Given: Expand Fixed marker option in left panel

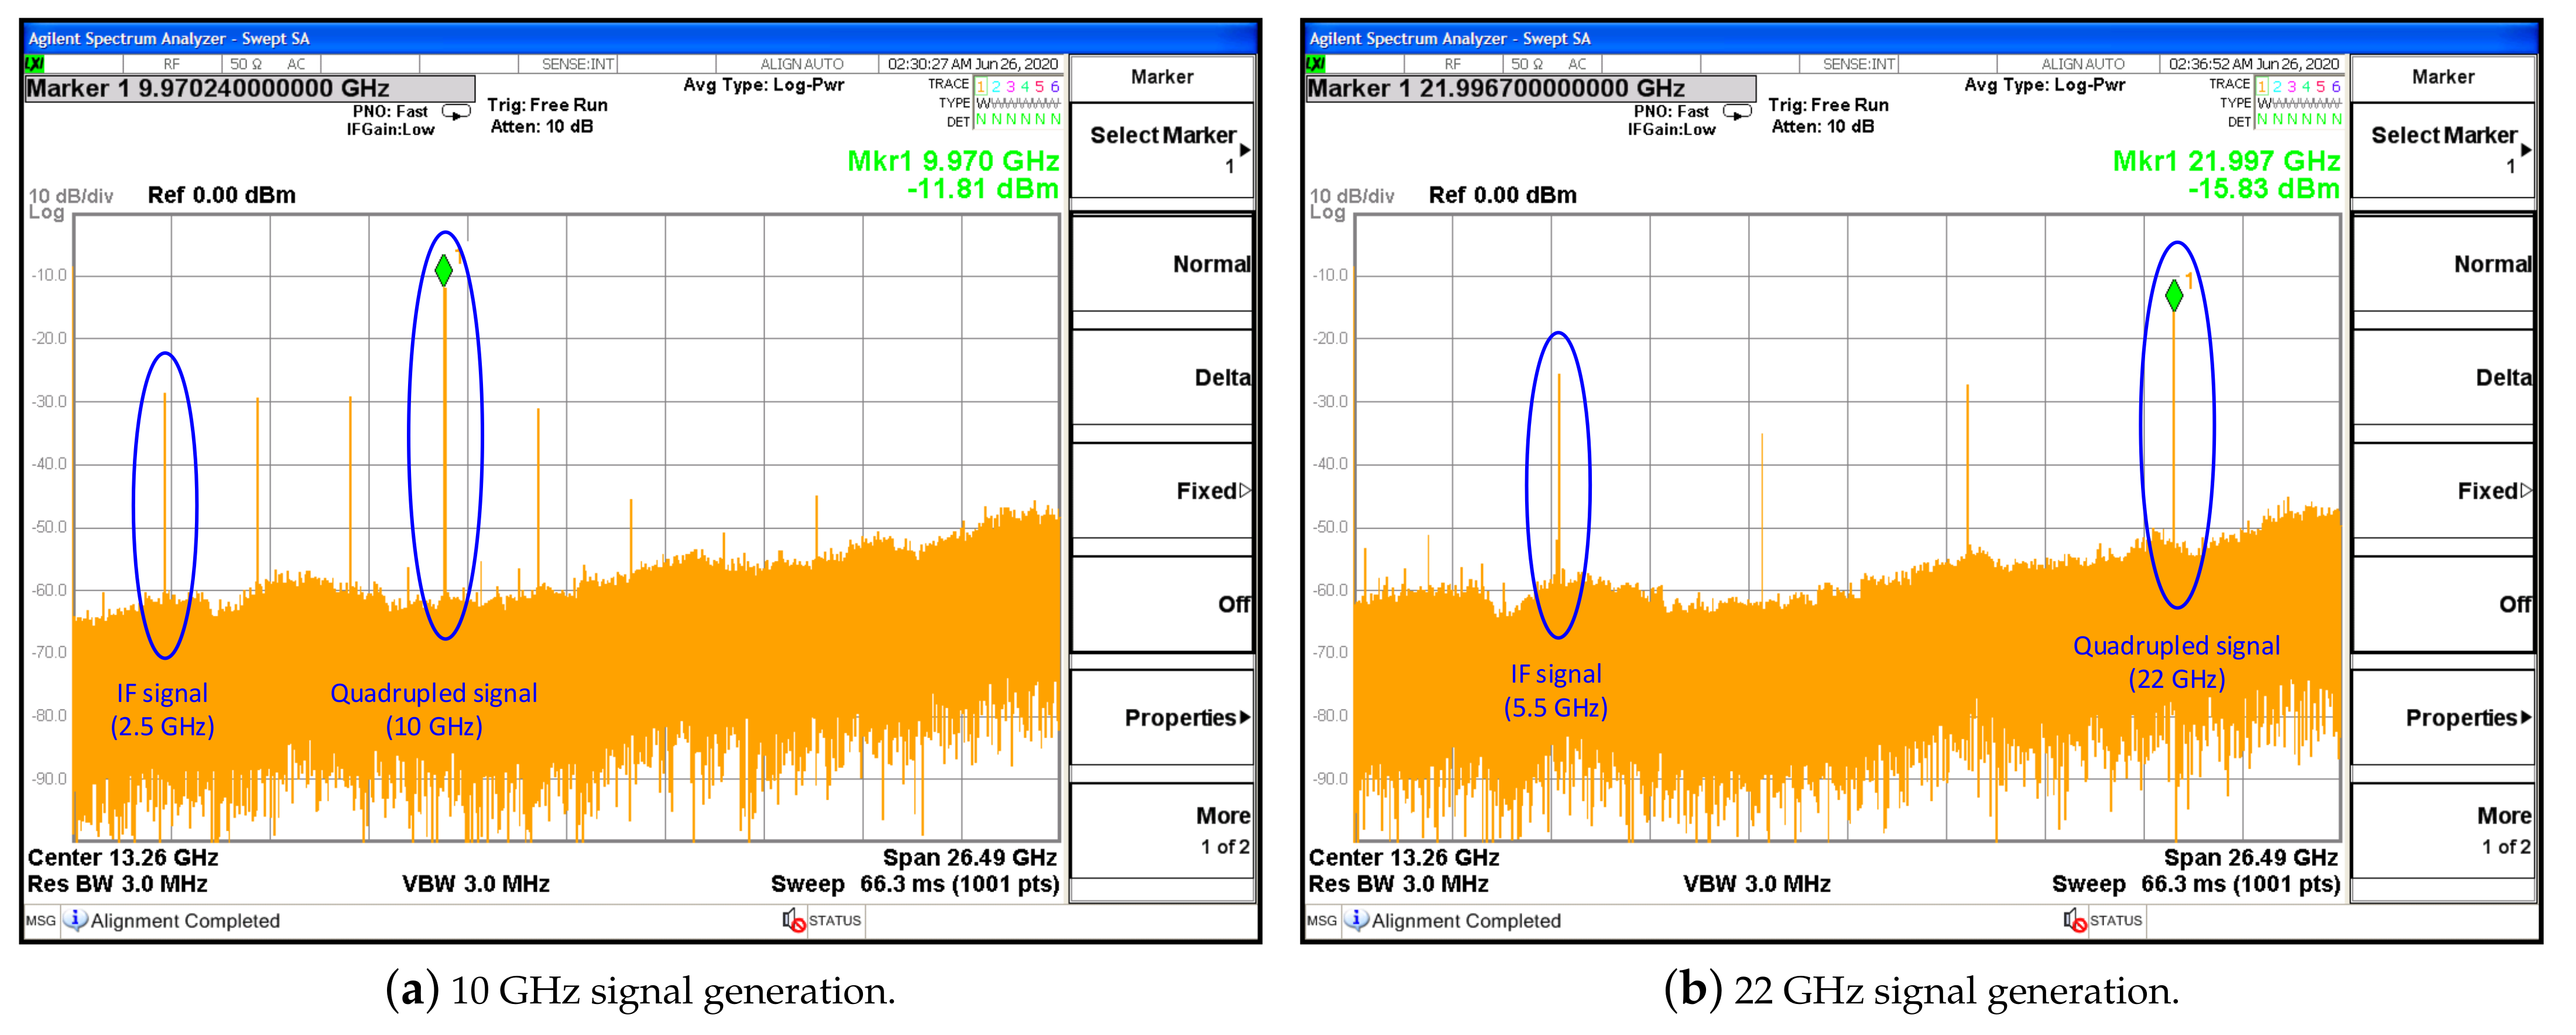Looking at the screenshot, I should (1162, 491).
